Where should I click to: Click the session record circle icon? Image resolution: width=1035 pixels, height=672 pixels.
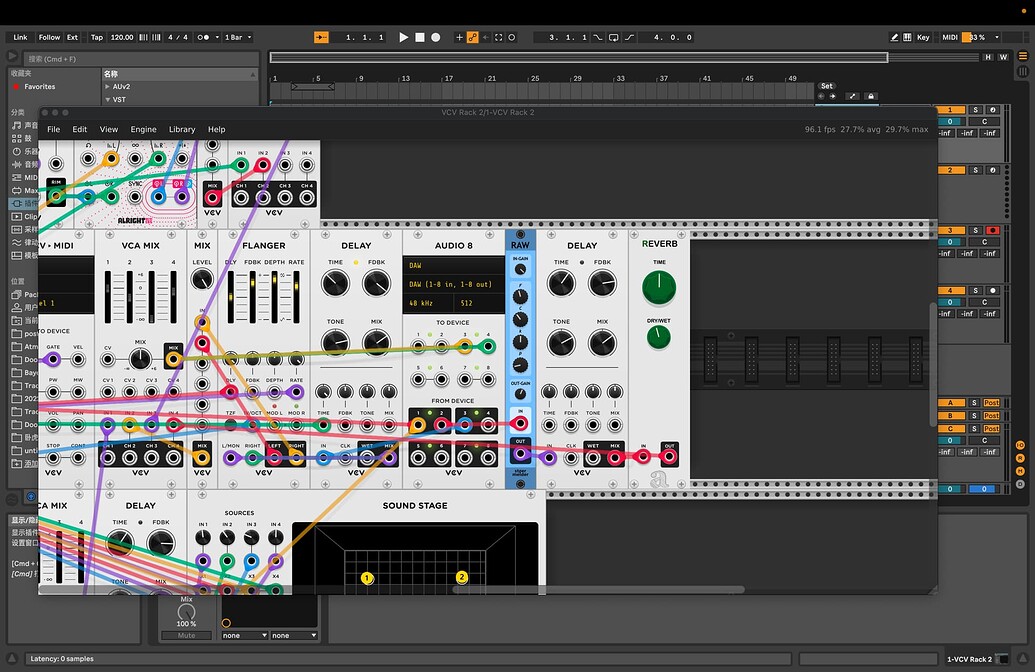(512, 38)
